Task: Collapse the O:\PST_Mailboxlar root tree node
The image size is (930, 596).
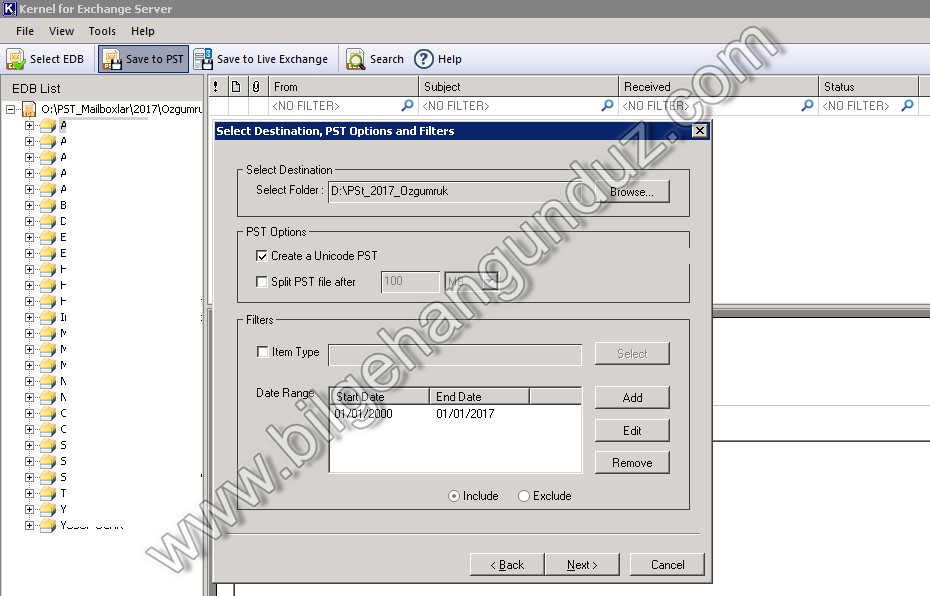Action: coord(12,109)
